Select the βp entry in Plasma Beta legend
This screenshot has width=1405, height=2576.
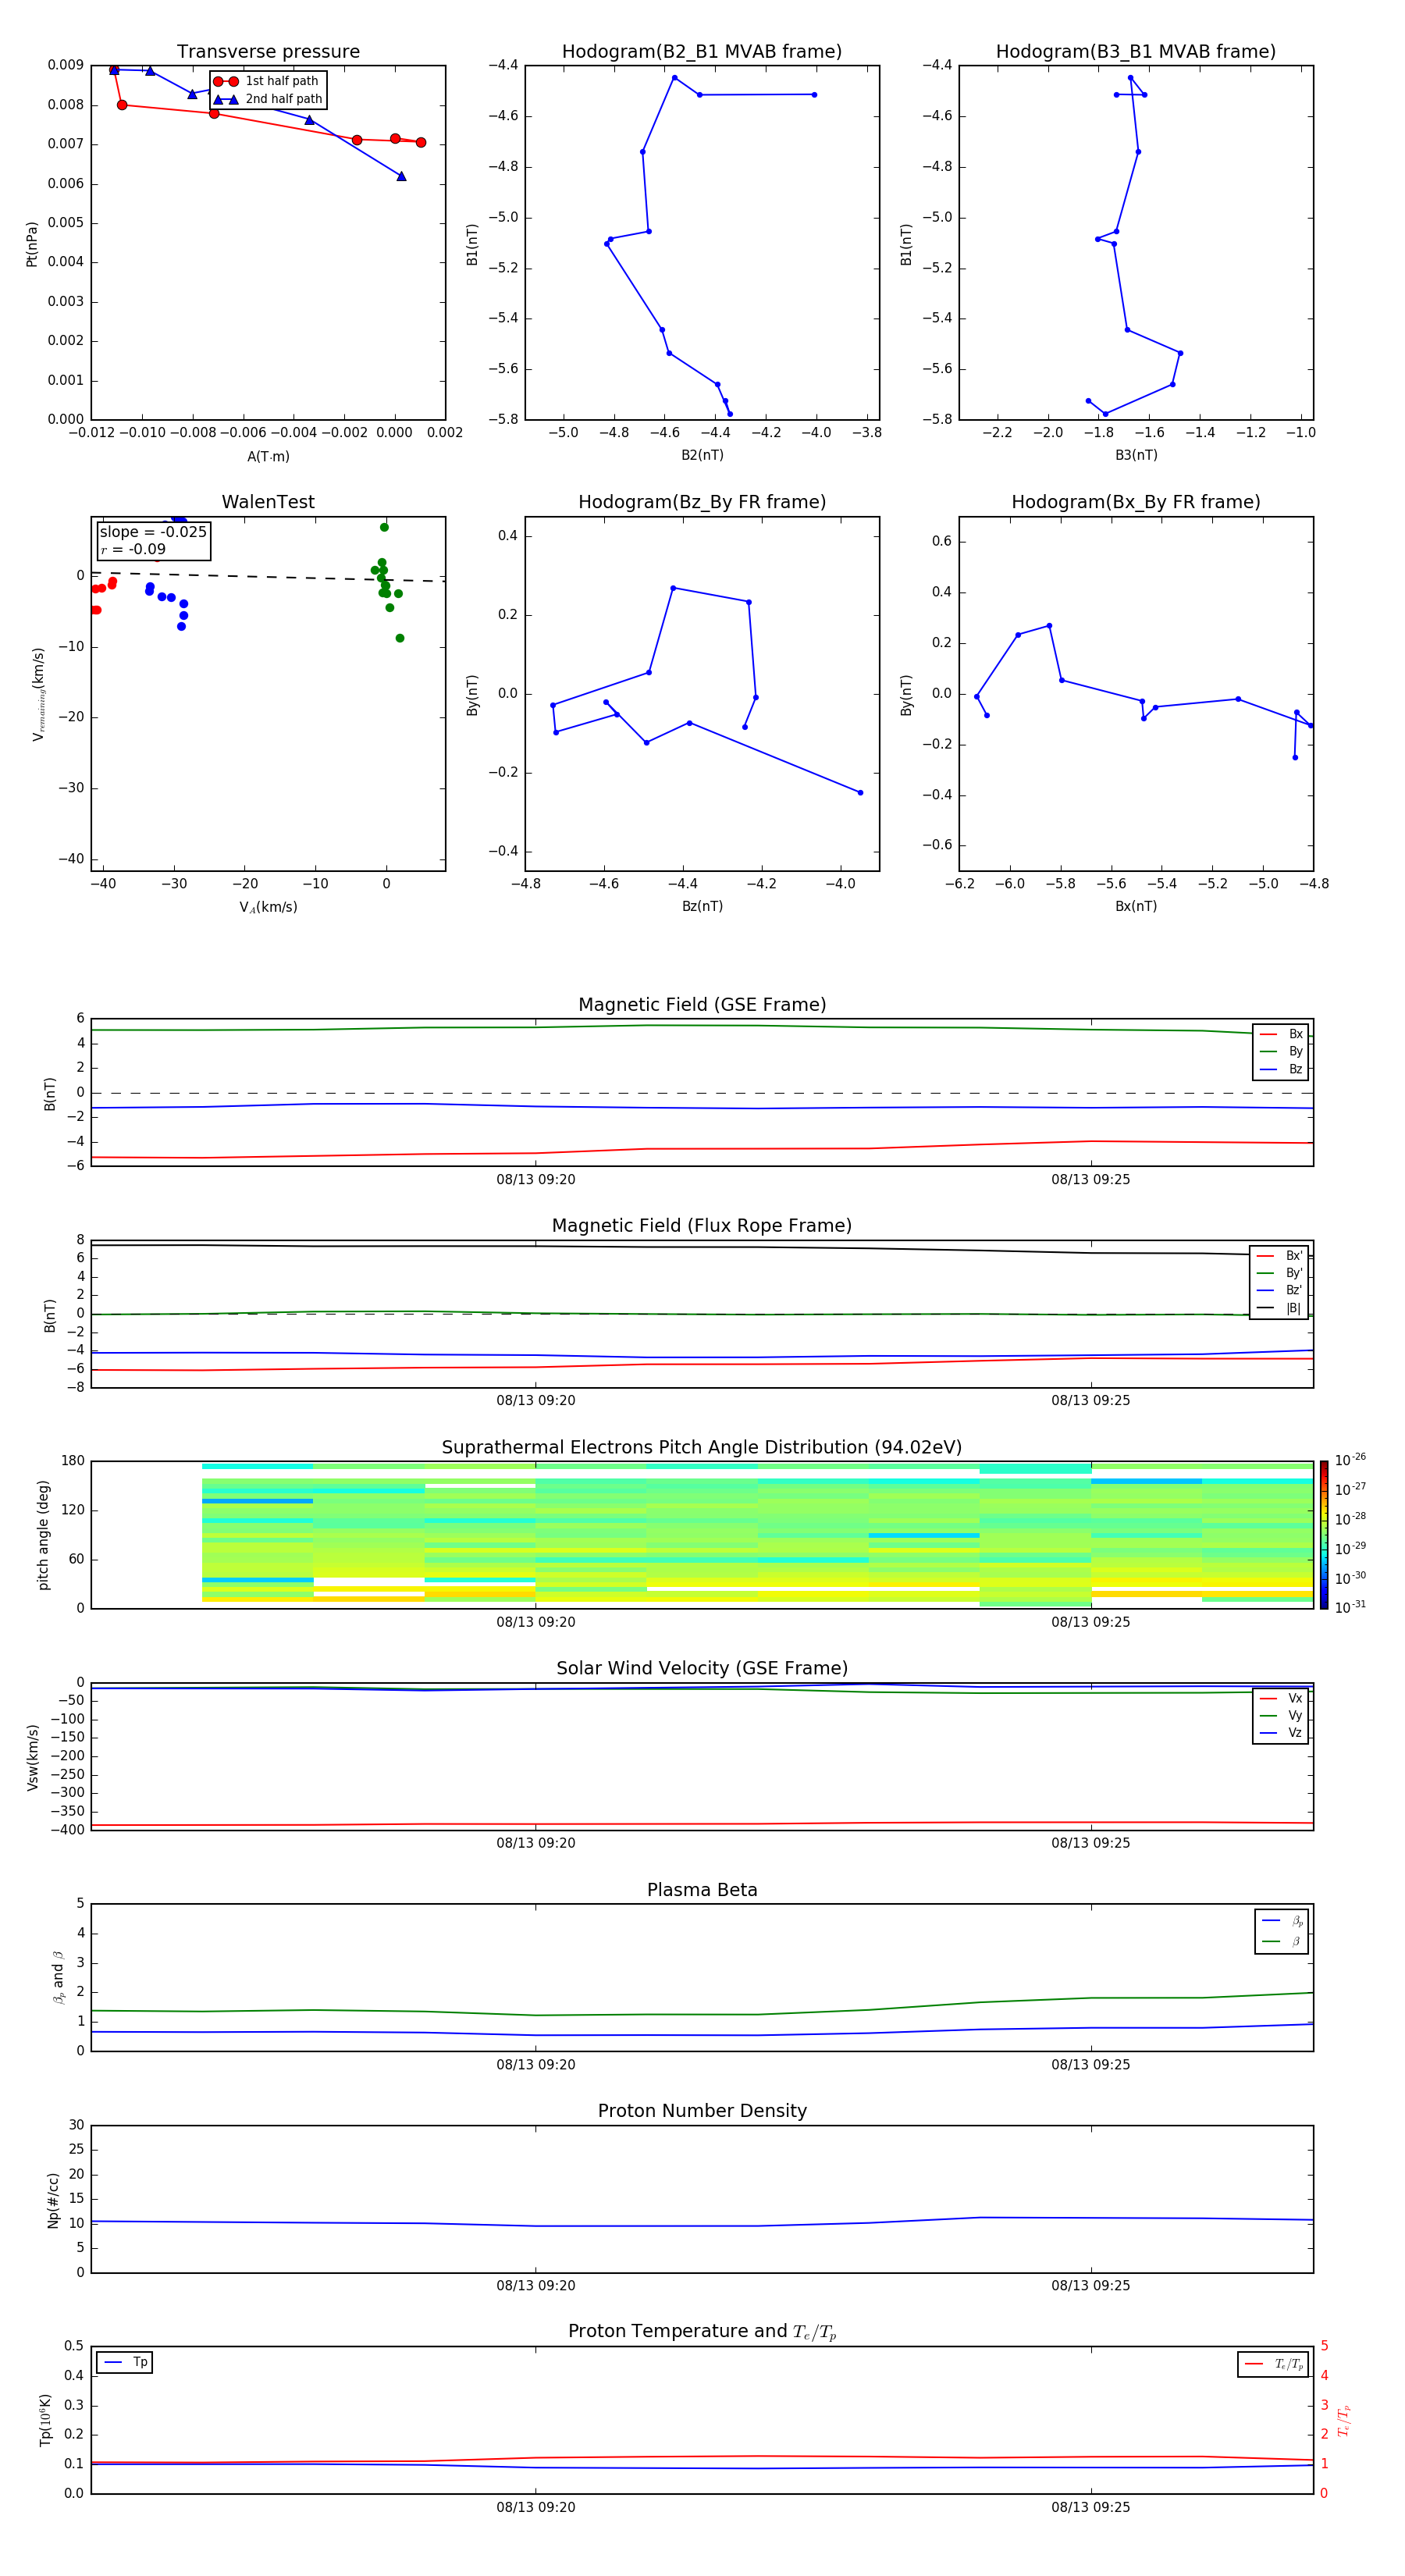tap(1282, 1921)
